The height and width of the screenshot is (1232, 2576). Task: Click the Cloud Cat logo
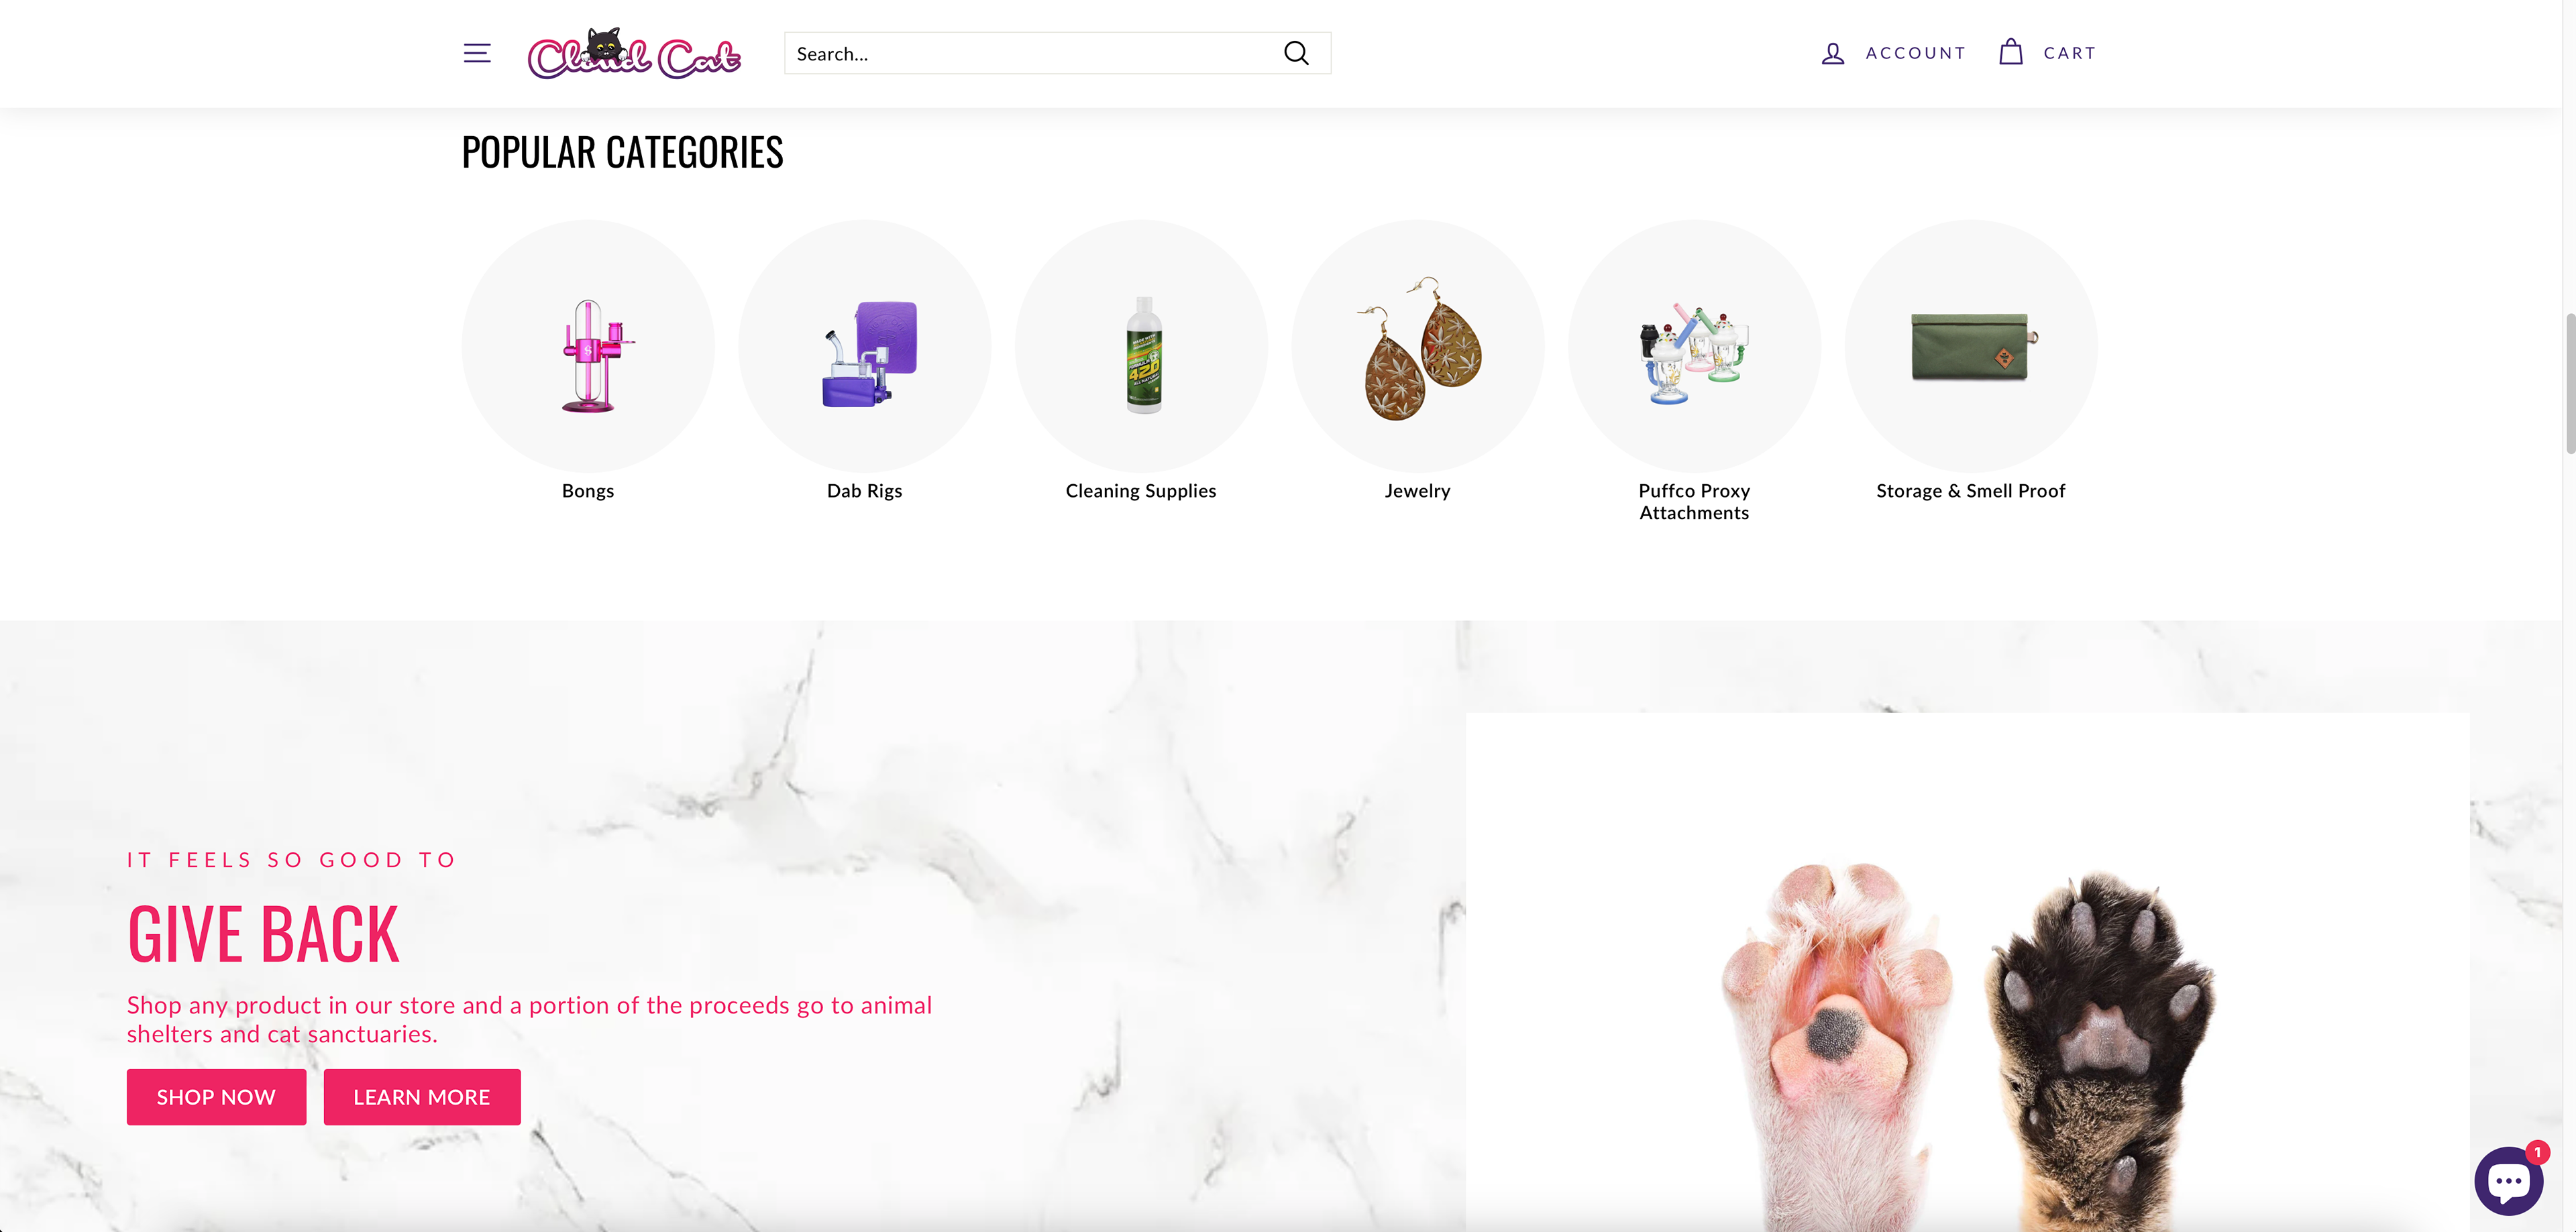click(634, 53)
